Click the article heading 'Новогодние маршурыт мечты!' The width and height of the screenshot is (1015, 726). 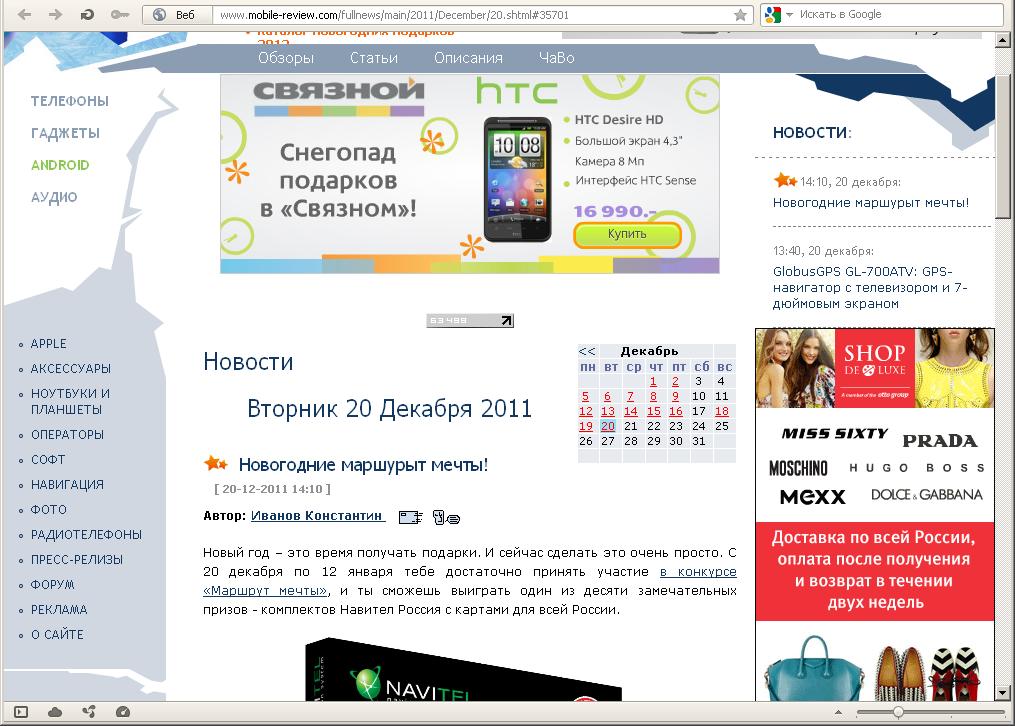(x=363, y=465)
